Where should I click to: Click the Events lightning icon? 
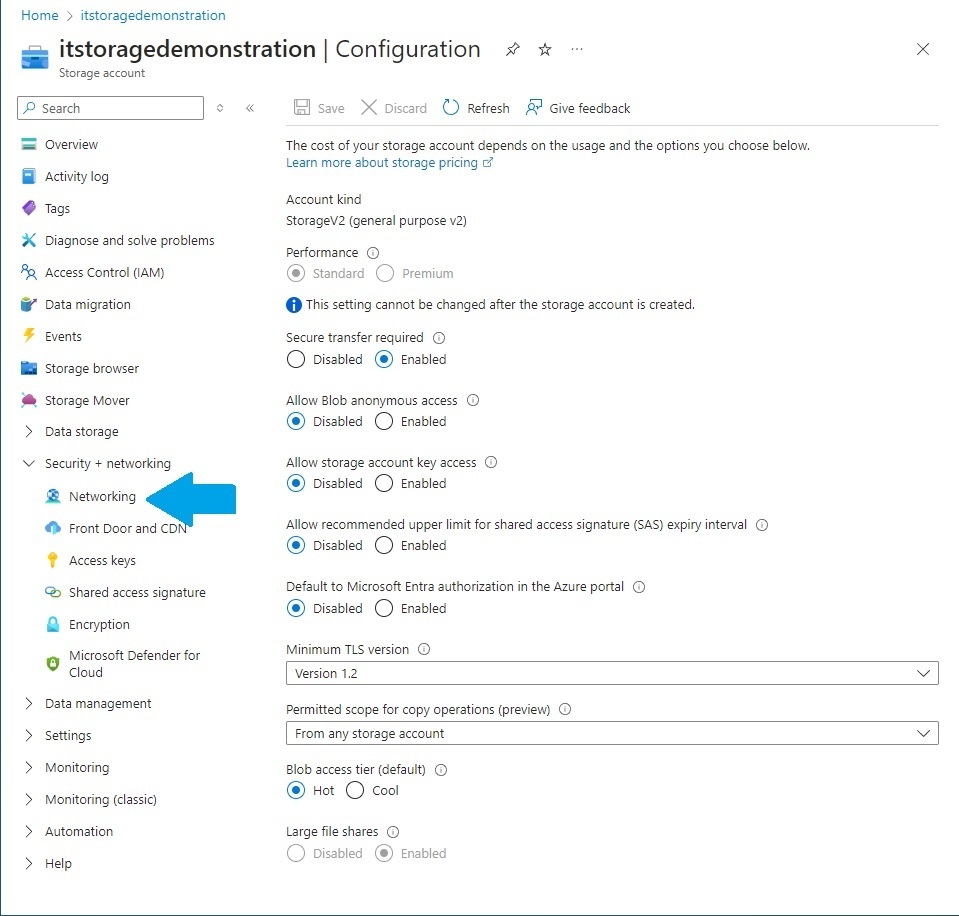point(29,336)
